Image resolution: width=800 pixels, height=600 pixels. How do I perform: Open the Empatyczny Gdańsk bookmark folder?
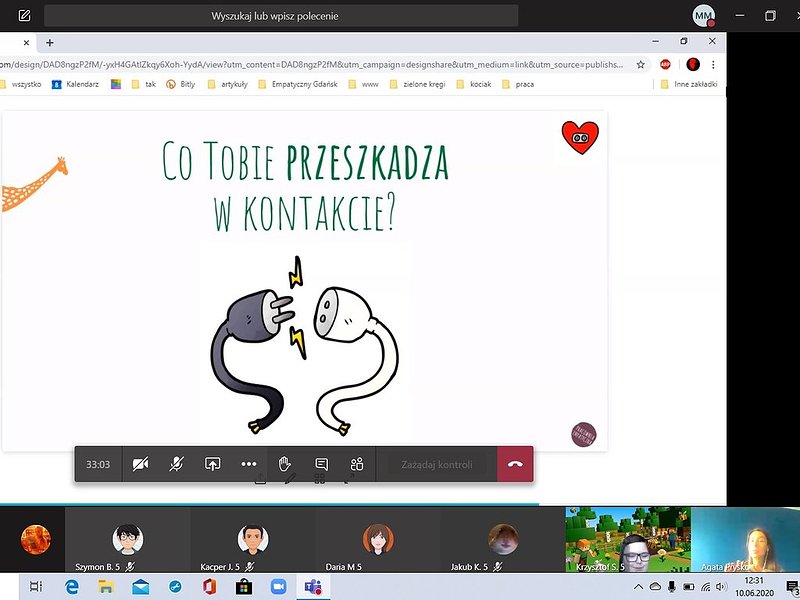[298, 84]
